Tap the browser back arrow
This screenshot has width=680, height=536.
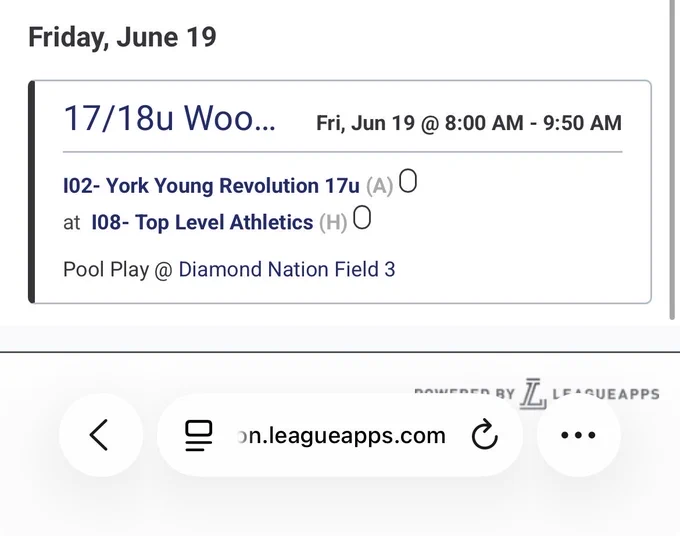(100, 435)
